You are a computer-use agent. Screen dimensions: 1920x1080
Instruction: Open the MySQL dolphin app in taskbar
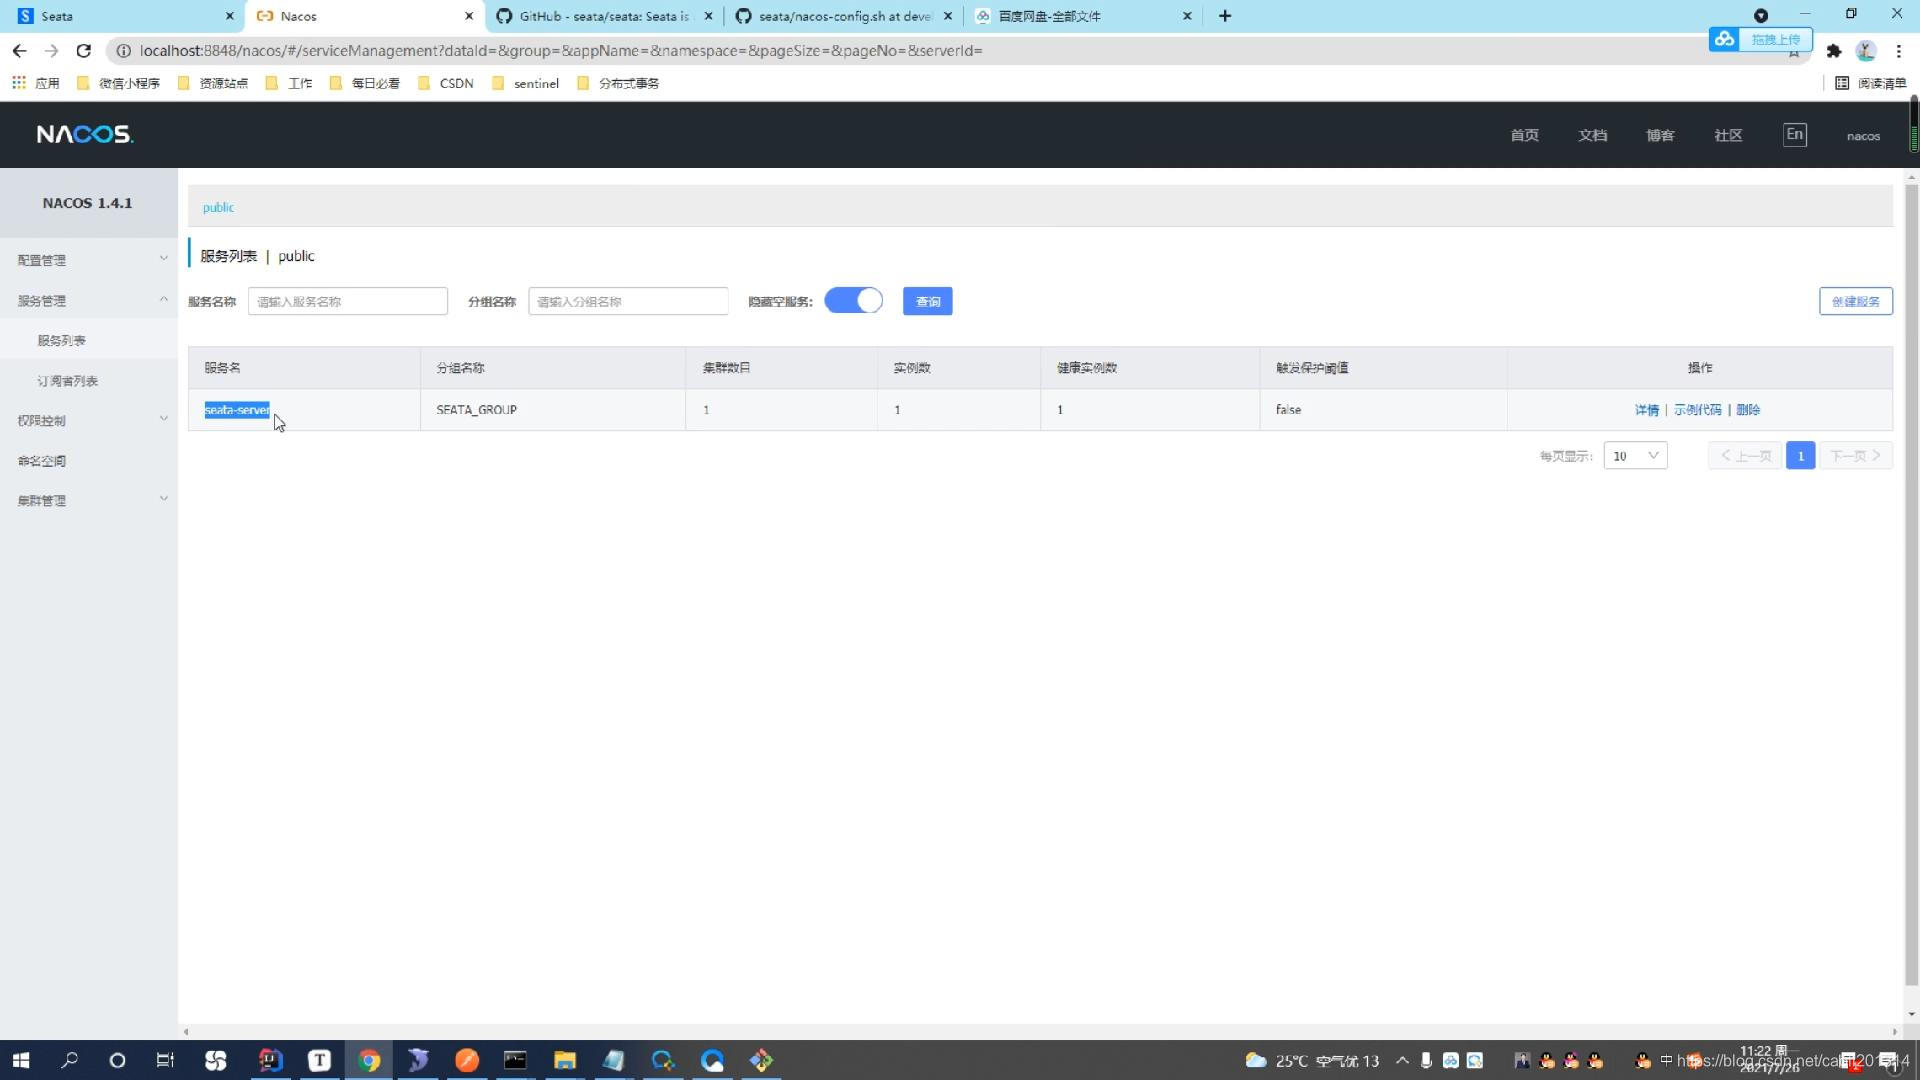(x=418, y=1060)
